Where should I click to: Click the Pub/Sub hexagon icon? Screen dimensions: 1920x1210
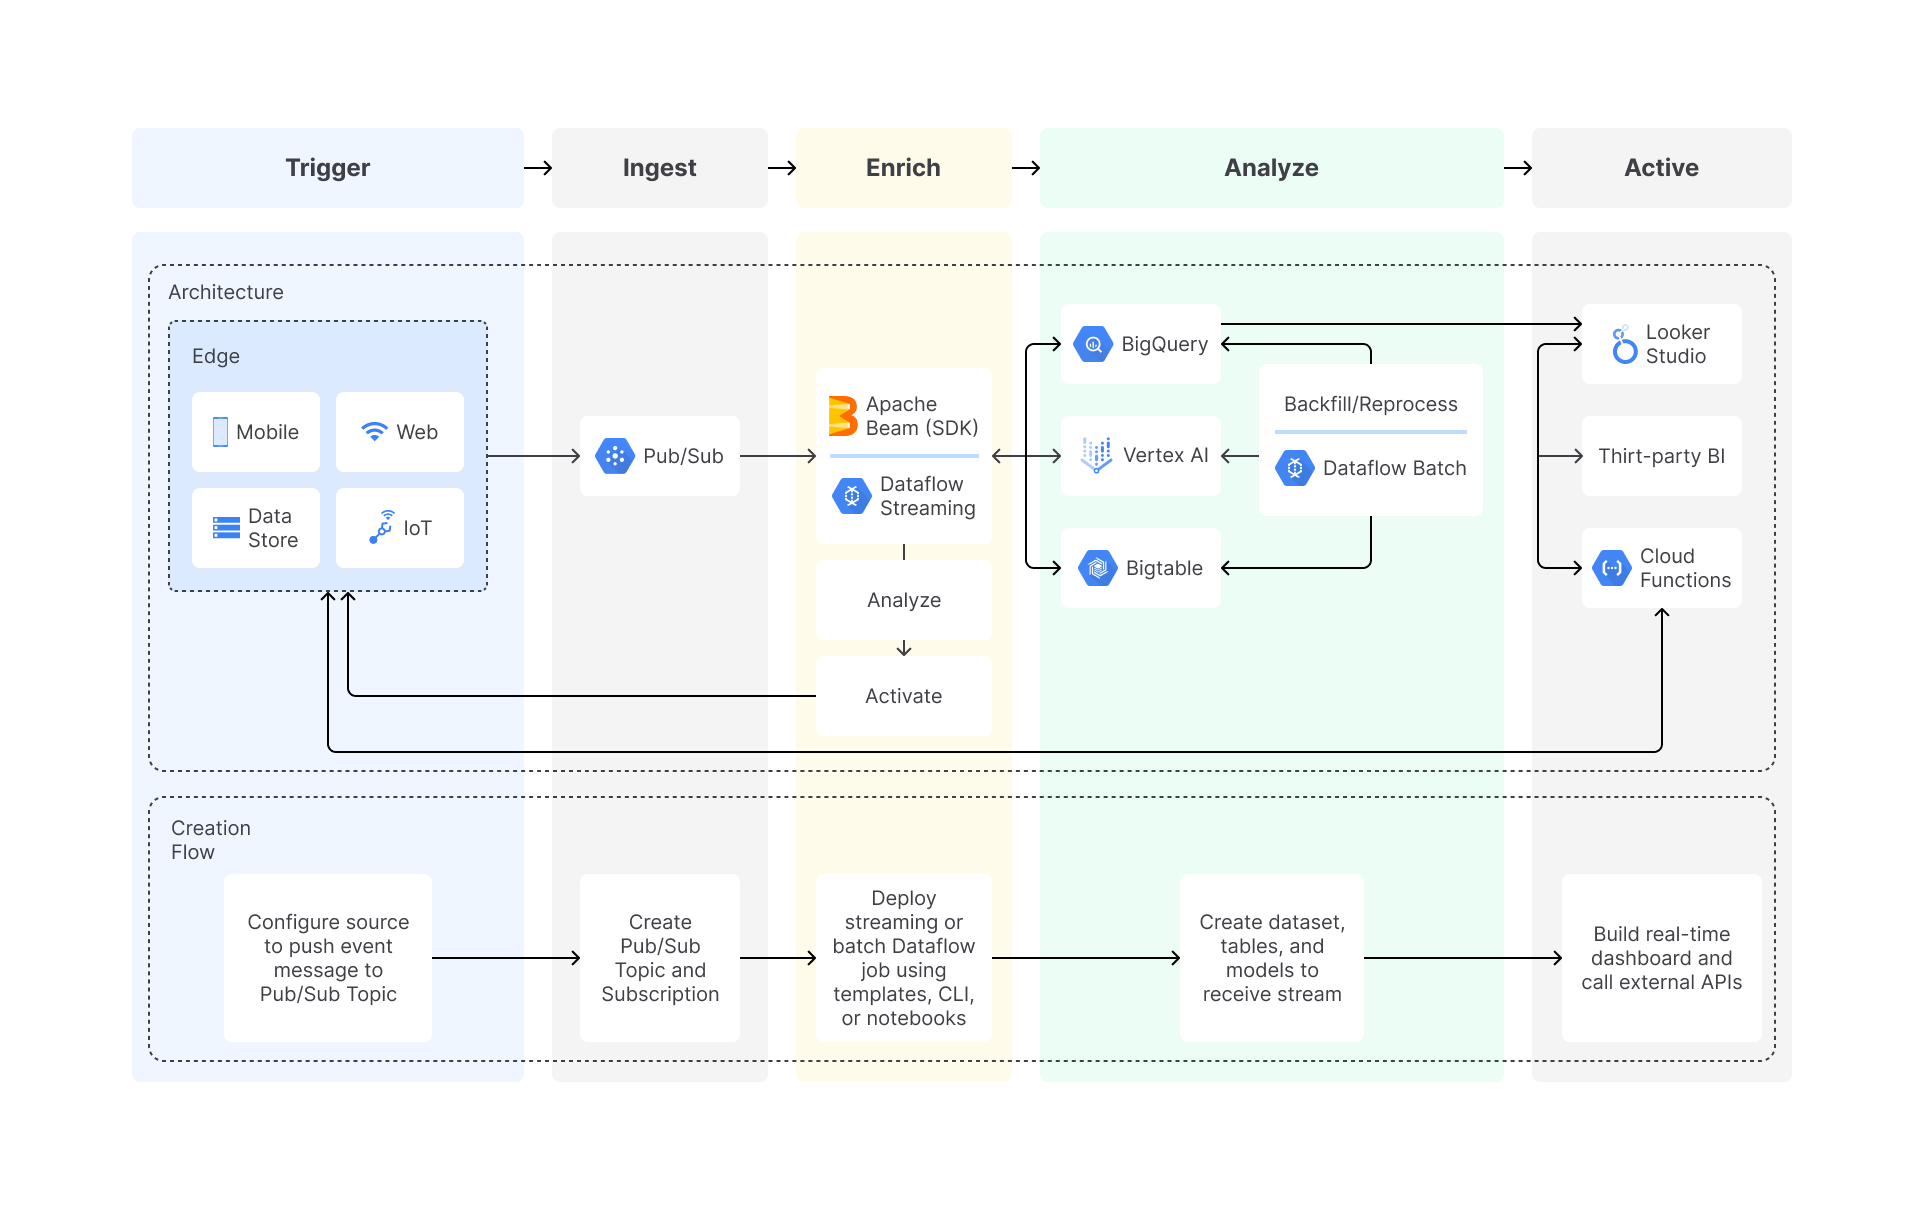(x=614, y=456)
